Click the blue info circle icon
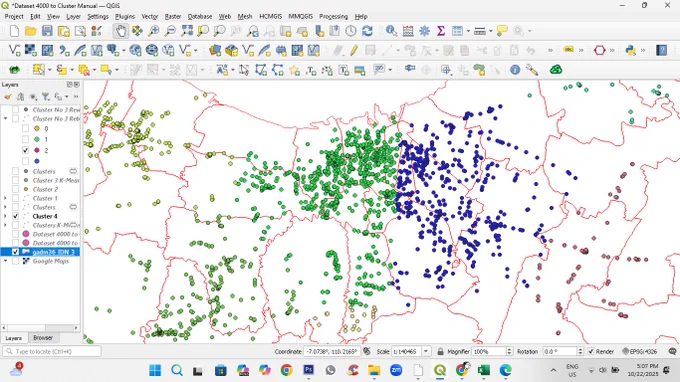Screen dimensions: 680x382 pos(515,69)
